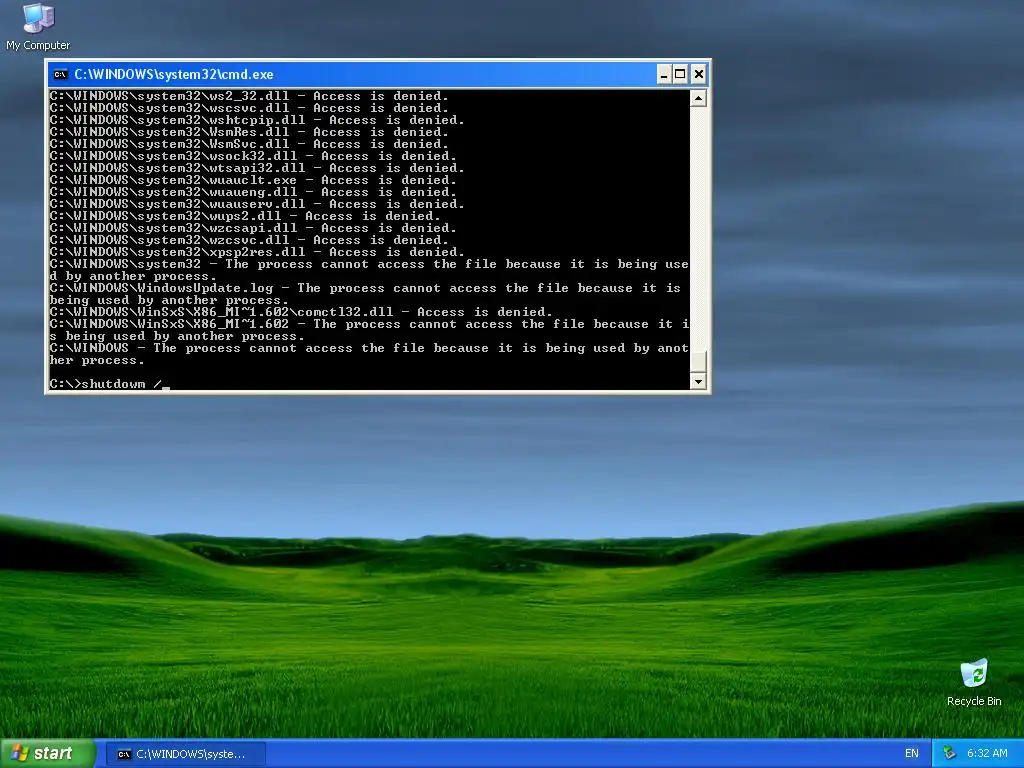Click the wuauclt.exe line in console
The width and height of the screenshot is (1024, 768).
click(253, 180)
